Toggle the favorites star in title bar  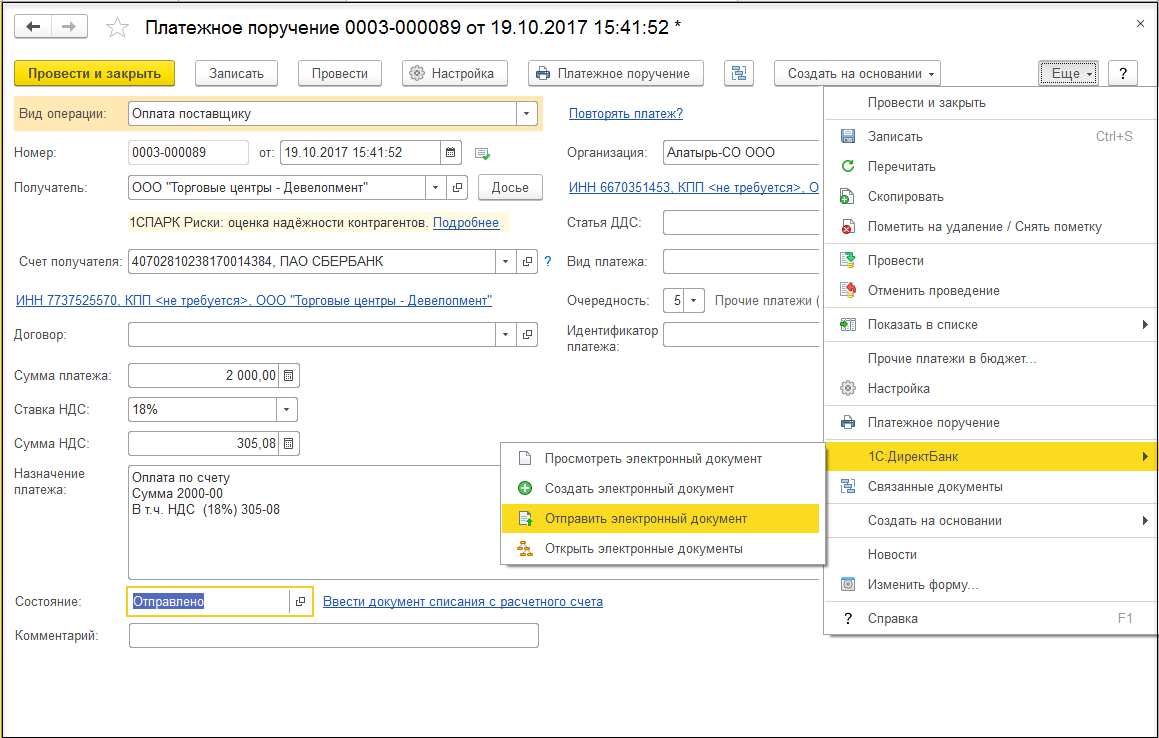coord(116,28)
